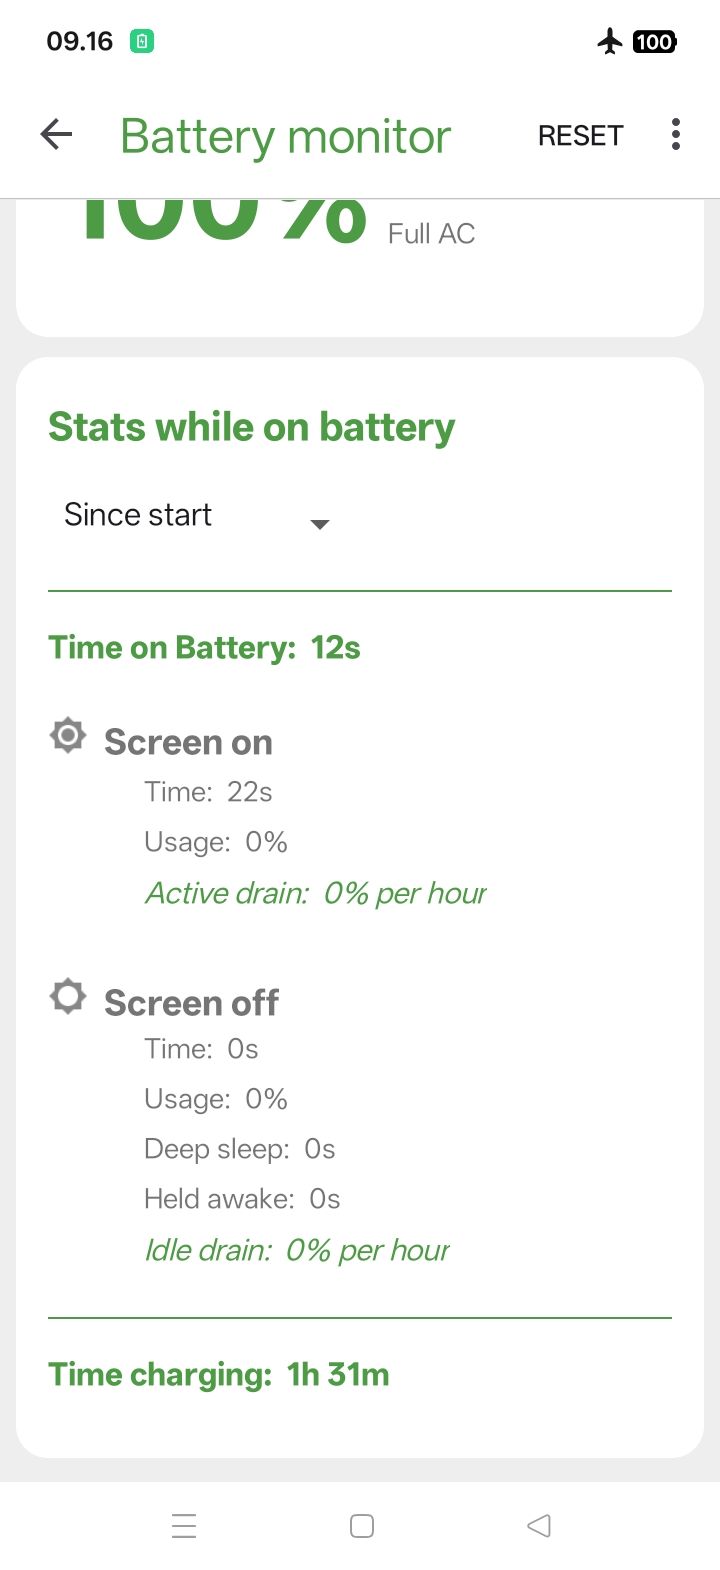Expand the Since start dropdown arrow
This screenshot has height=1570, width=720.
click(x=320, y=524)
